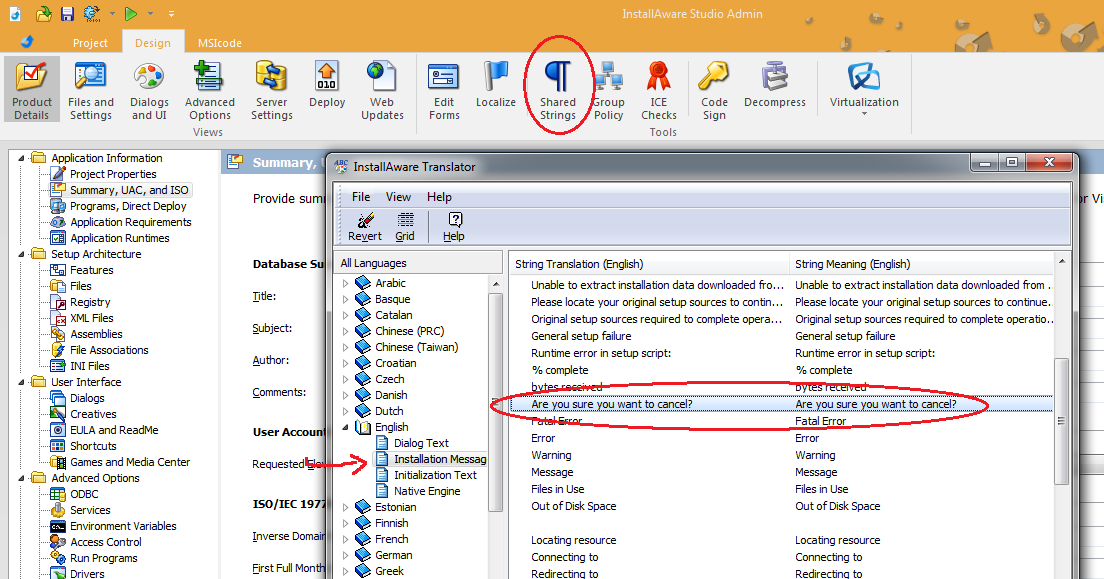Click Edit Forms tool
Screen dimensions: 1104x579
pyautogui.click(x=444, y=92)
